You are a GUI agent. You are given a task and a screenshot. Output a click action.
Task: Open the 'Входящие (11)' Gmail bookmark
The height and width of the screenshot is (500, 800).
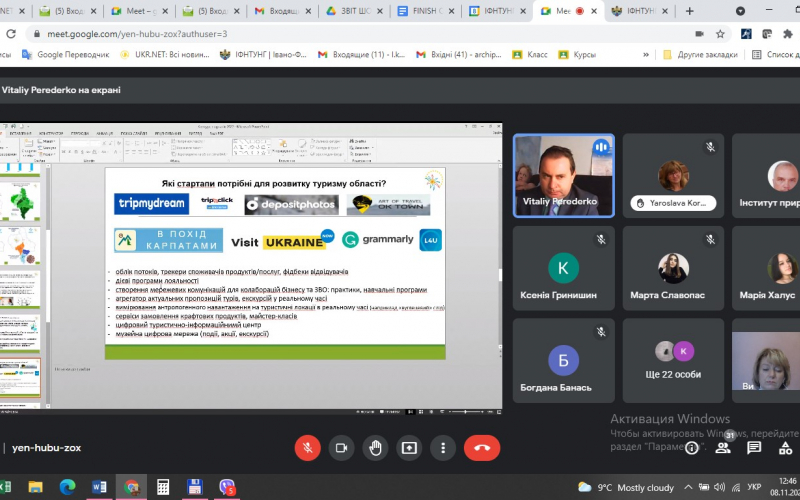pos(361,55)
